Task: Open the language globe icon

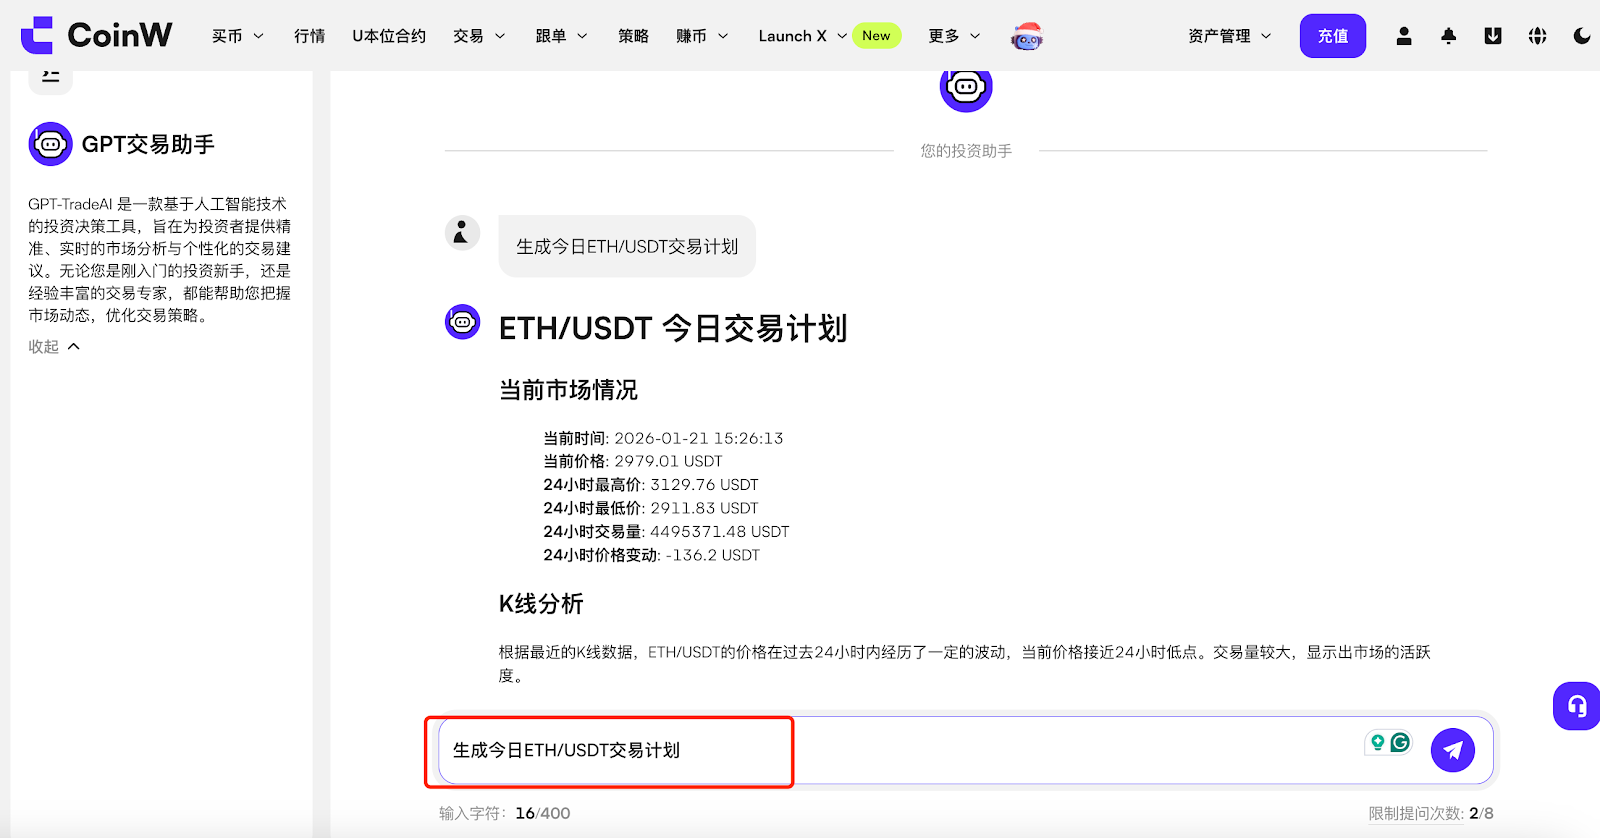Action: (x=1538, y=36)
